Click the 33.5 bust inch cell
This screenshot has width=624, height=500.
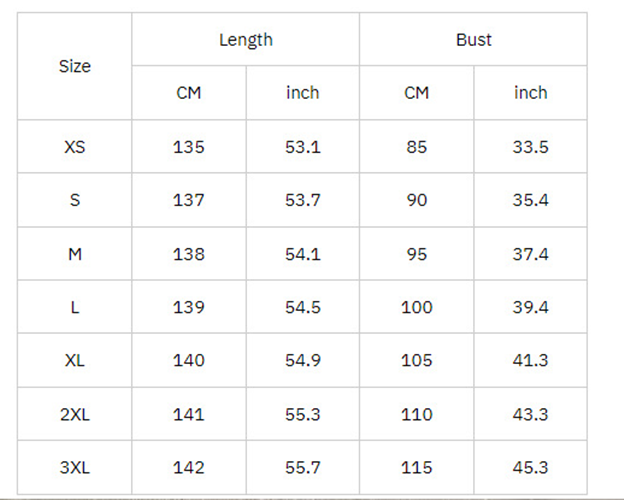[531, 147]
